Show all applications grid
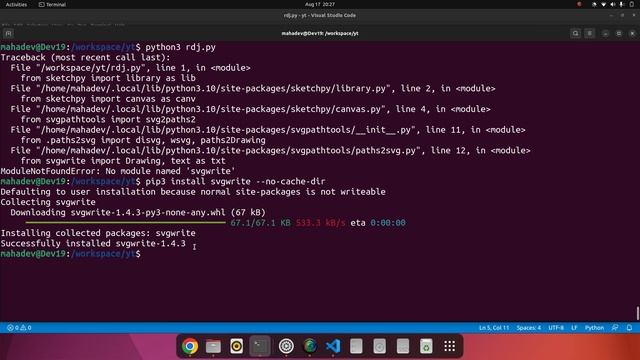The width and height of the screenshot is (640, 360). (449, 346)
